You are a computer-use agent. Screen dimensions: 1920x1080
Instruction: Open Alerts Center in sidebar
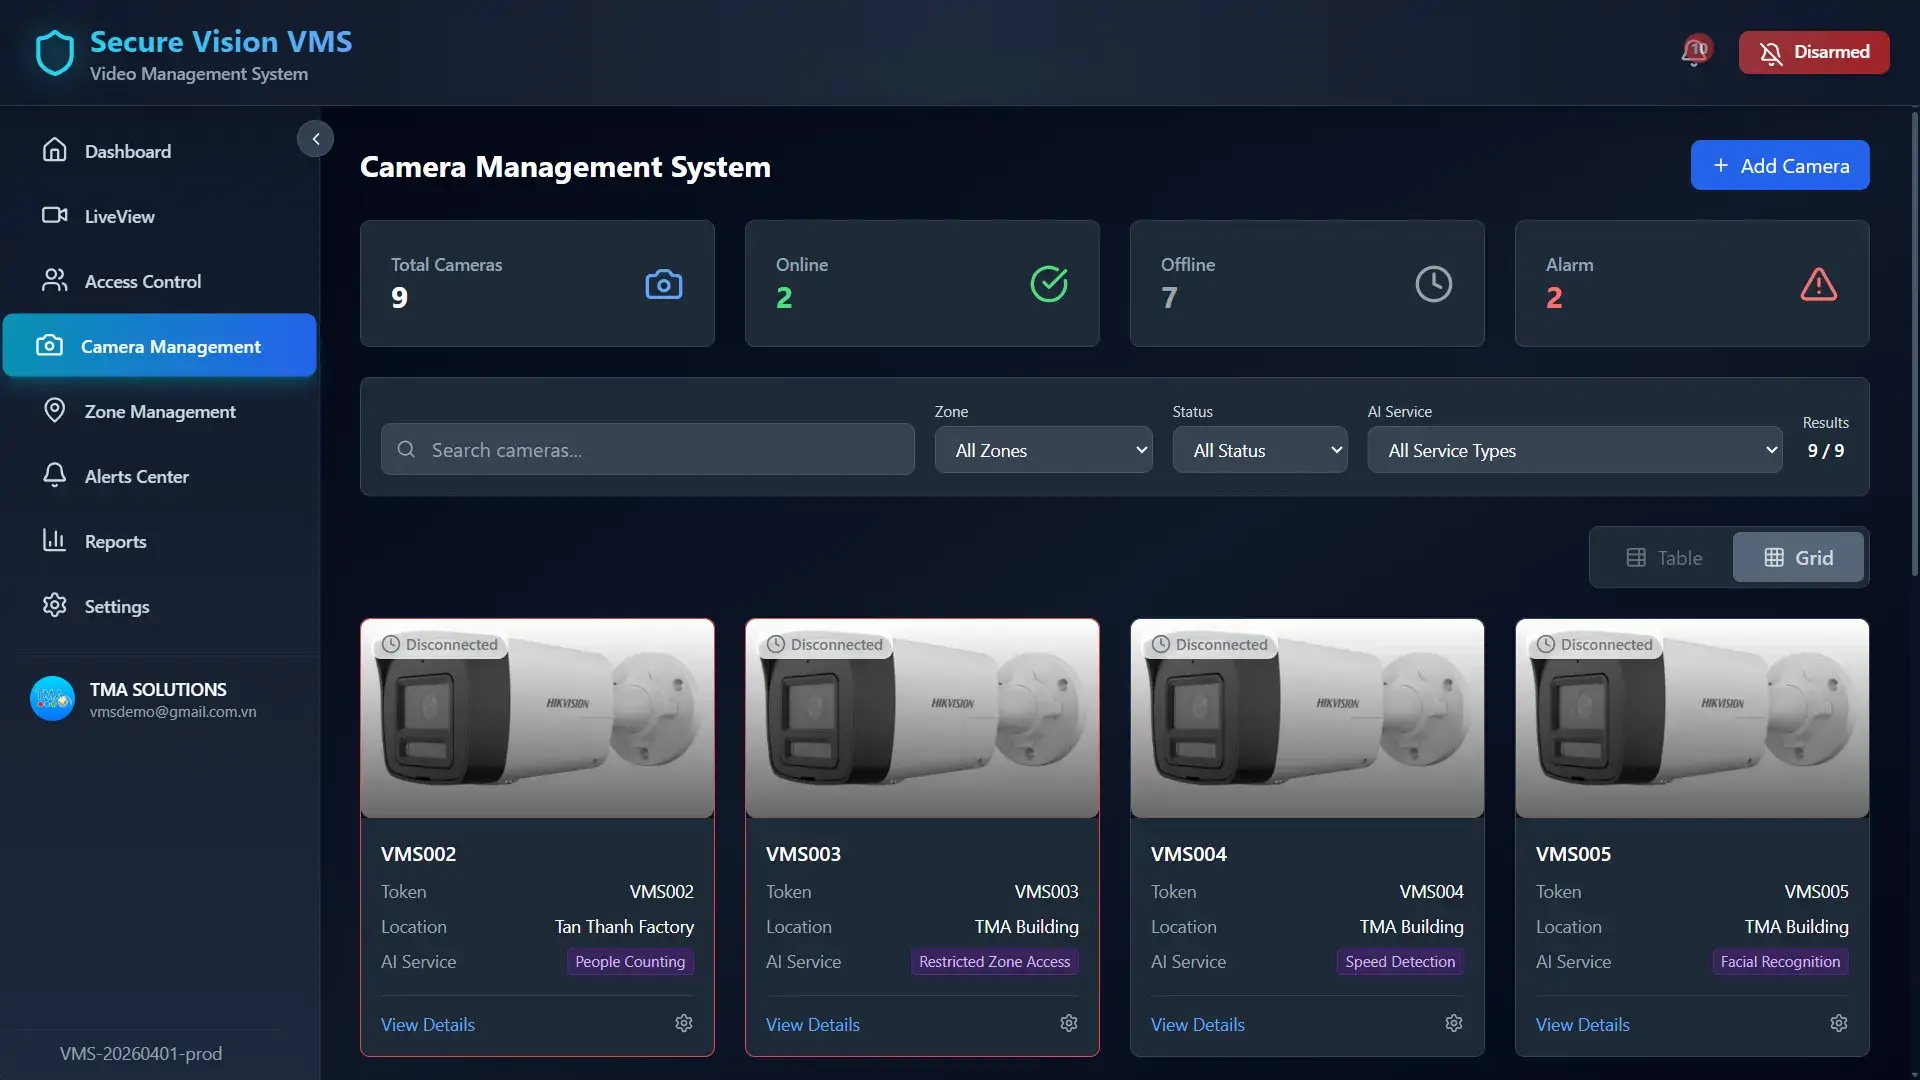pyautogui.click(x=160, y=476)
